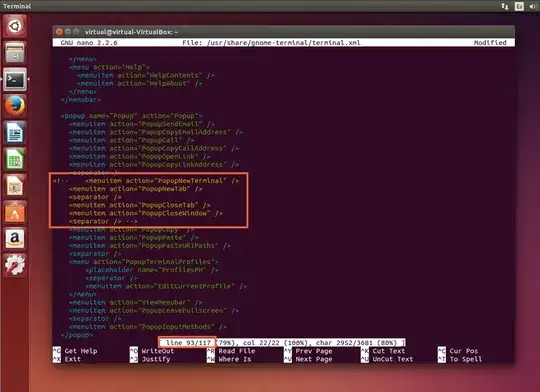540x392 pixels.
Task: Open LibreOffice Impress from the launcher
Action: tap(14, 186)
